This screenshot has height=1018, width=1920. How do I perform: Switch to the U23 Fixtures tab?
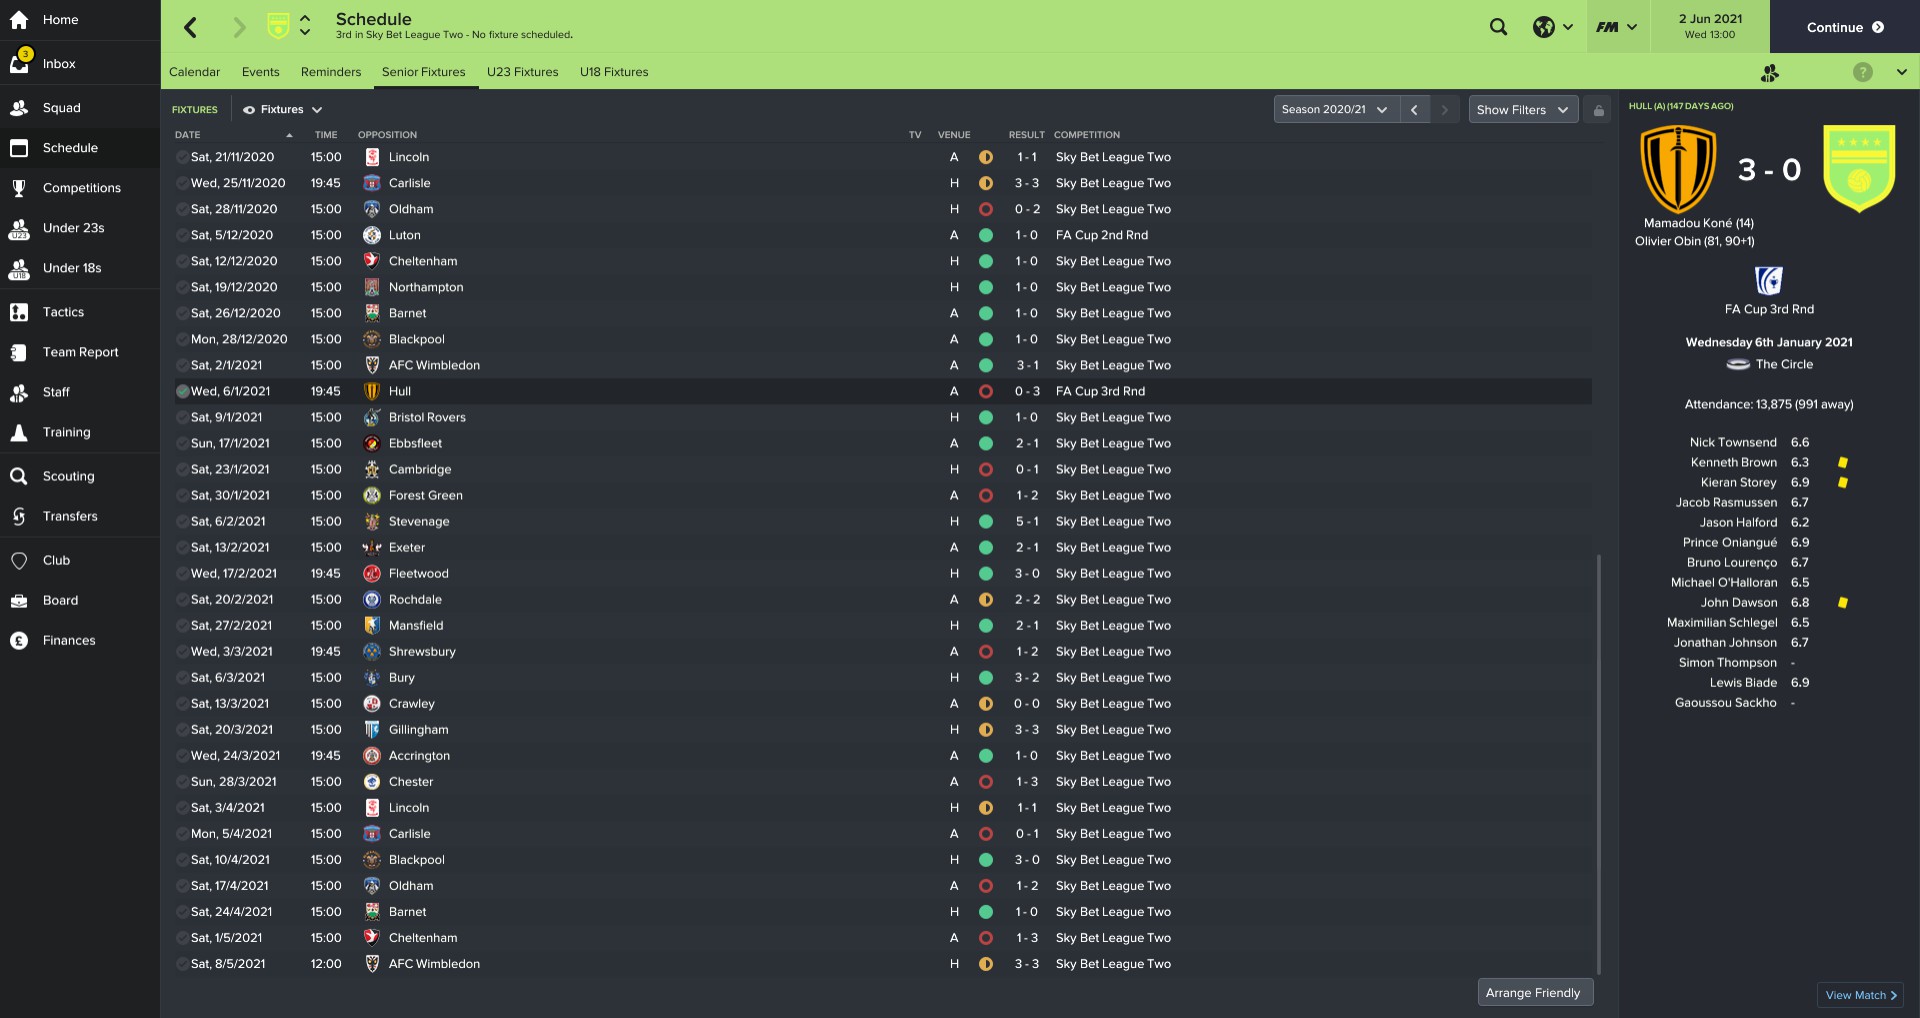[522, 72]
